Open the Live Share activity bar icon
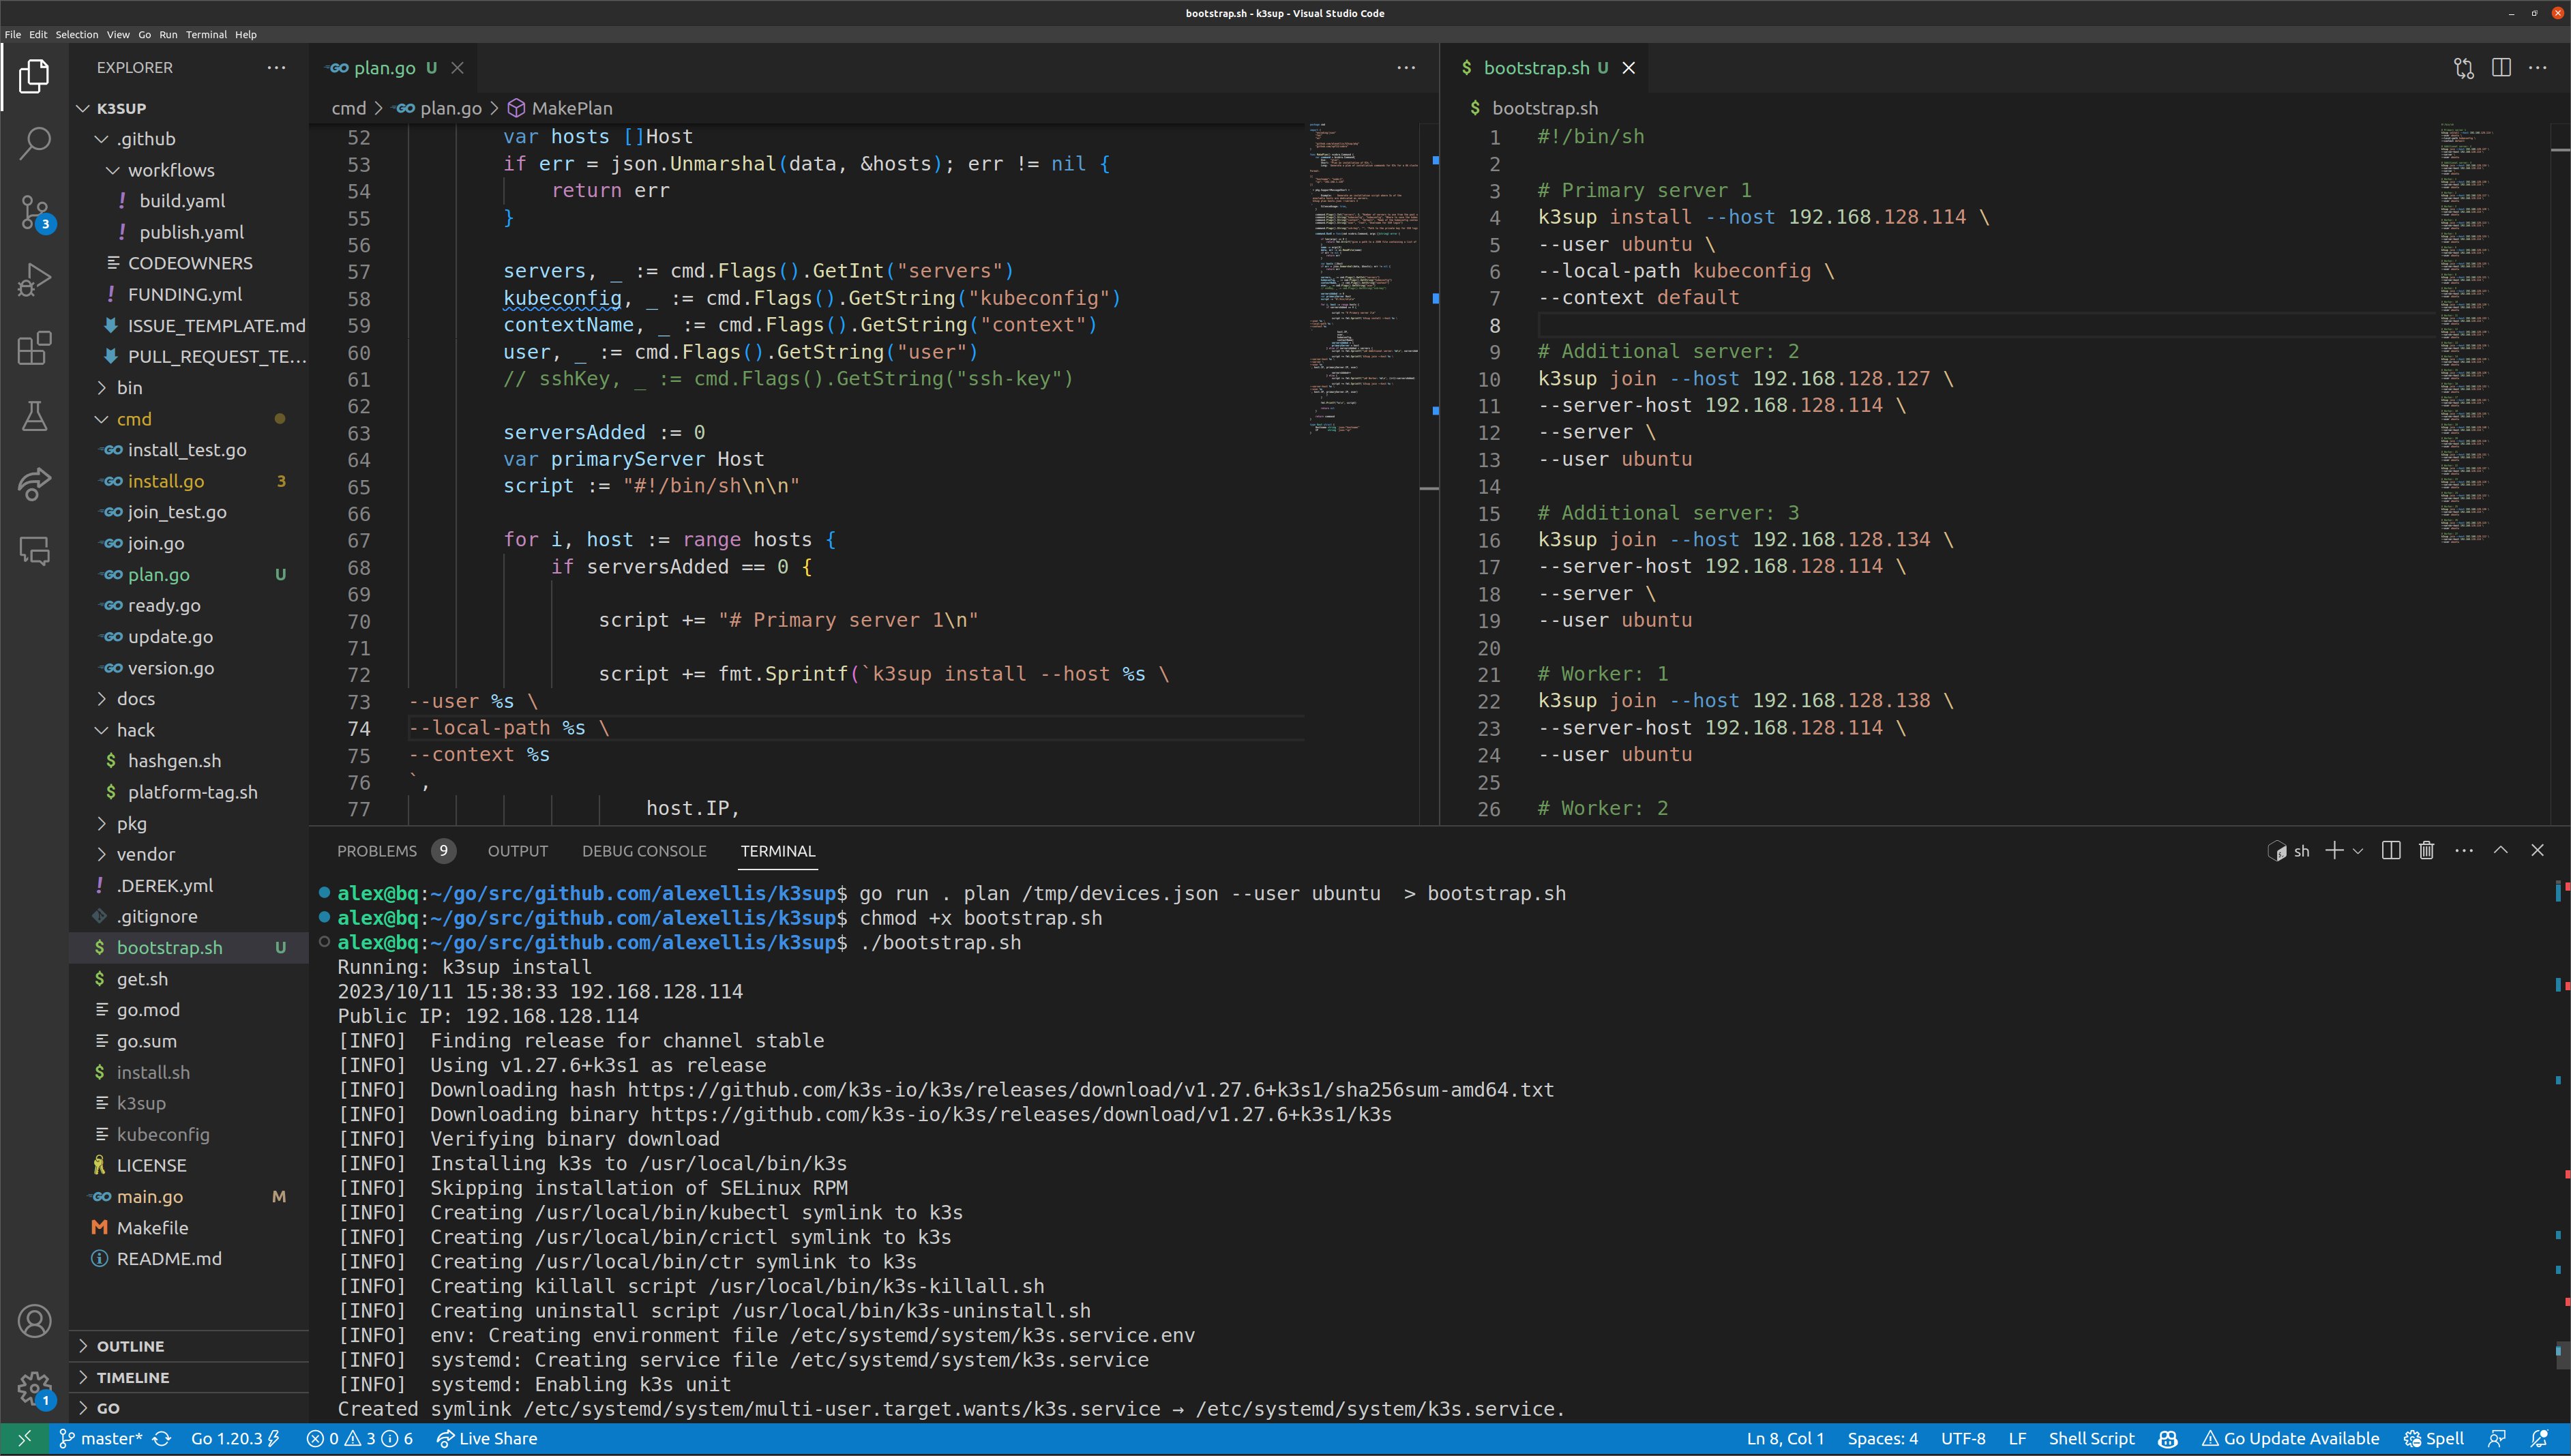The height and width of the screenshot is (1456, 2571). pos(34,484)
